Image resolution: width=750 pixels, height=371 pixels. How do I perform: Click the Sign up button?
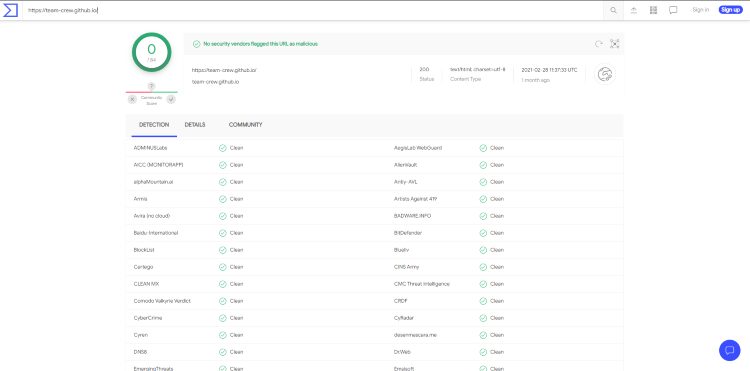click(730, 10)
